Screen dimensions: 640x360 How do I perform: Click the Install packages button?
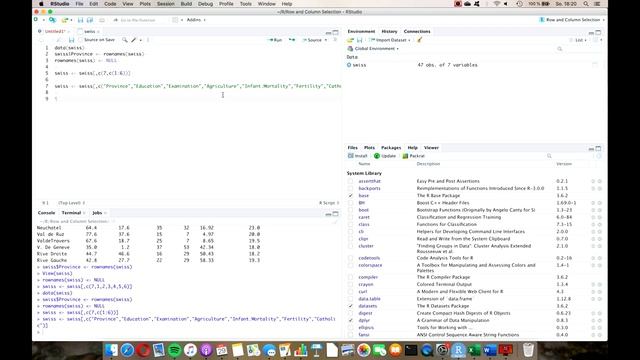coord(358,156)
